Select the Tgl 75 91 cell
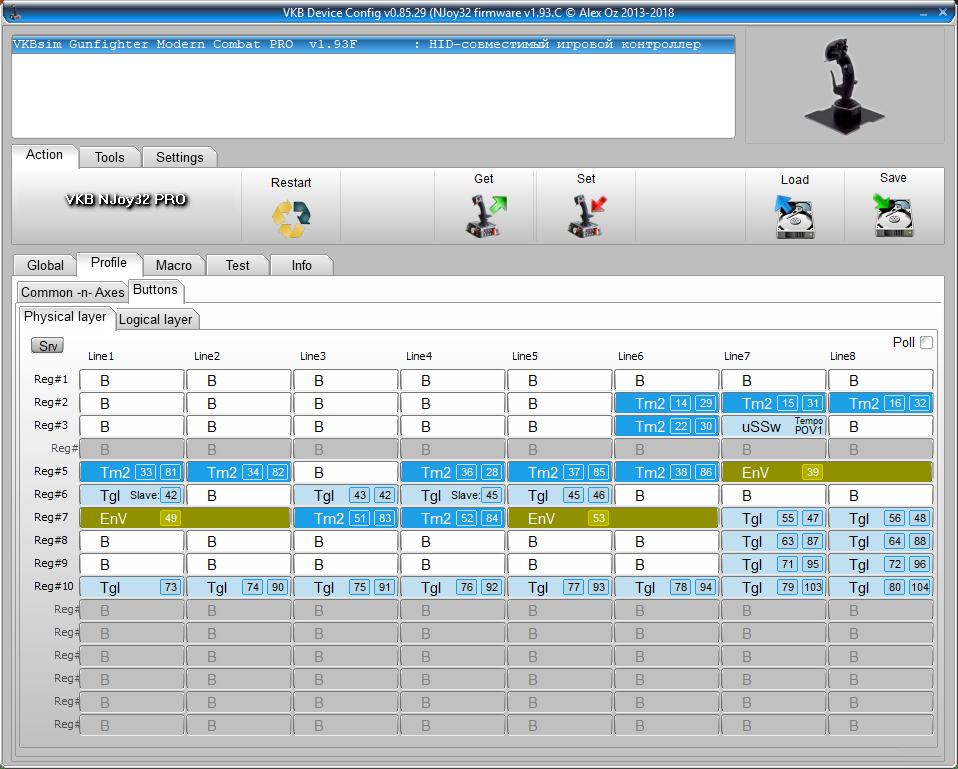This screenshot has width=958, height=769. coord(346,588)
